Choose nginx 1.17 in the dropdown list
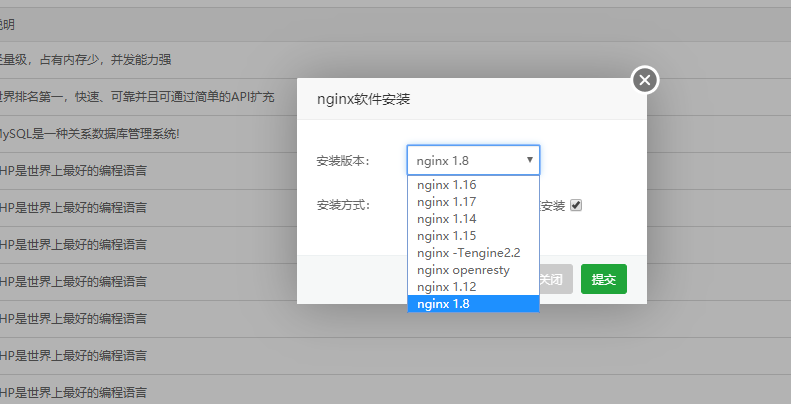This screenshot has height=404, width=791. click(x=473, y=202)
